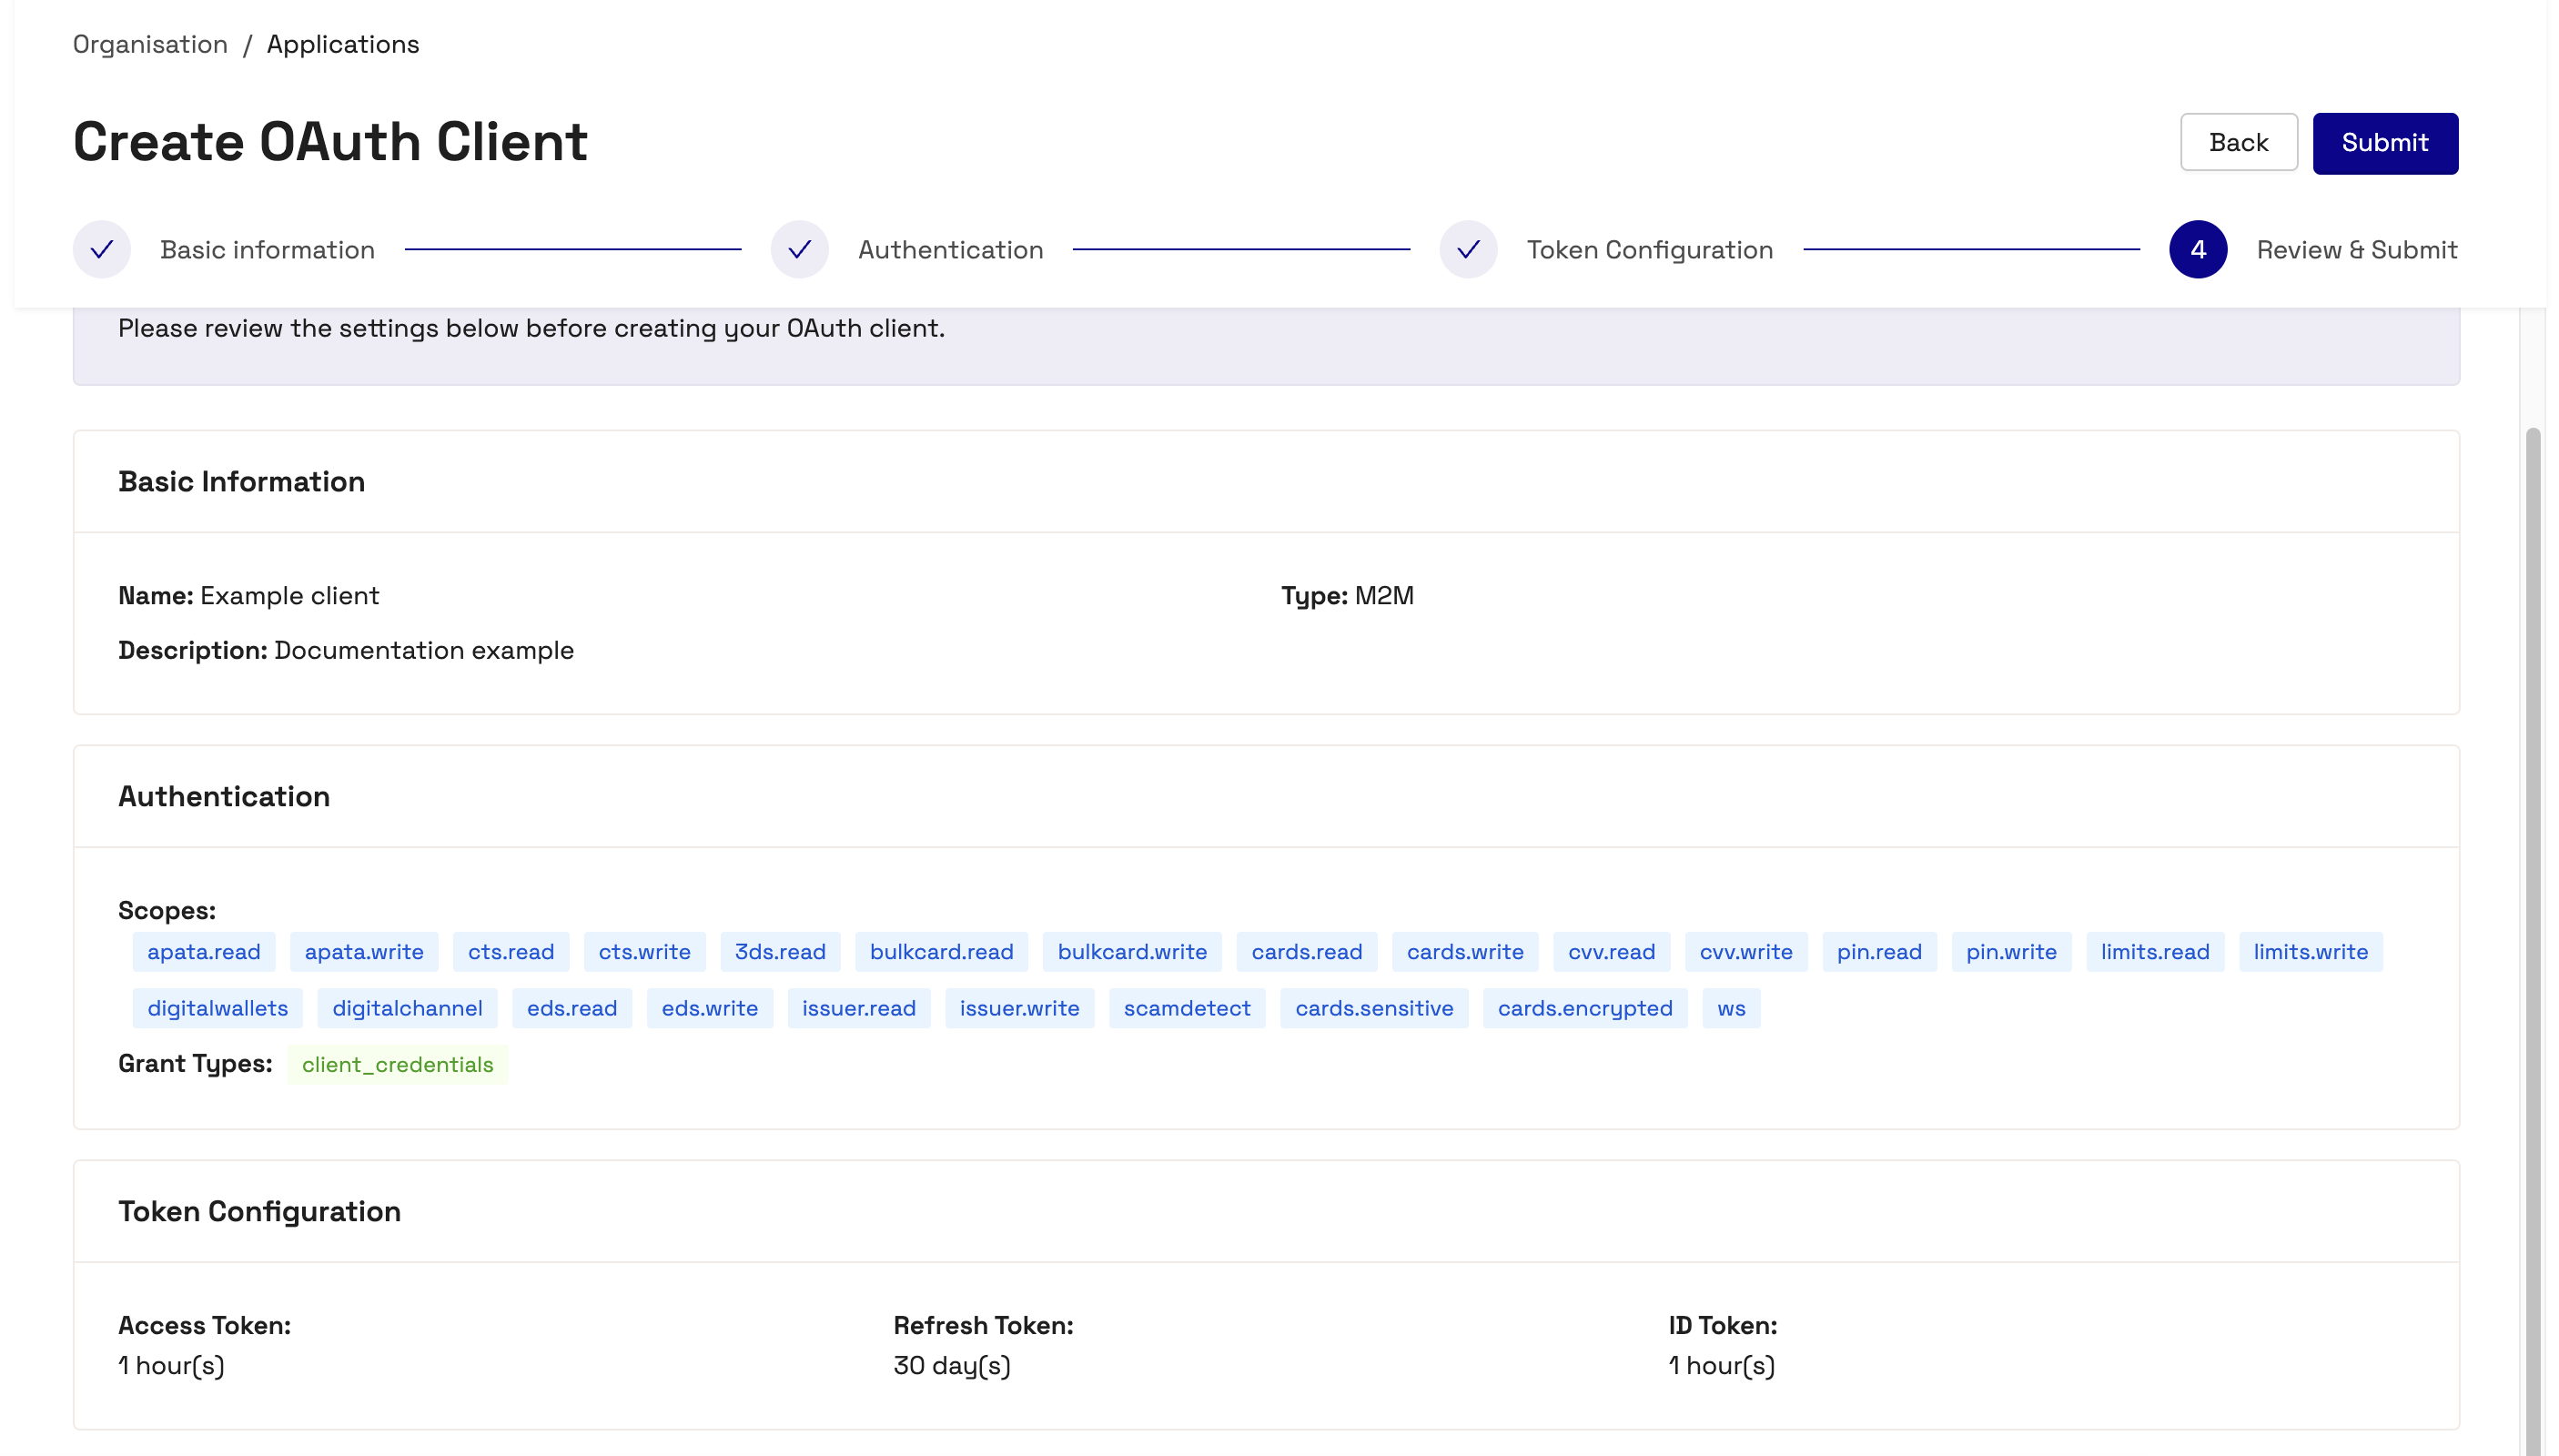The image size is (2559, 1456).
Task: Click the bulkcard.read scope tag
Action: point(941,951)
